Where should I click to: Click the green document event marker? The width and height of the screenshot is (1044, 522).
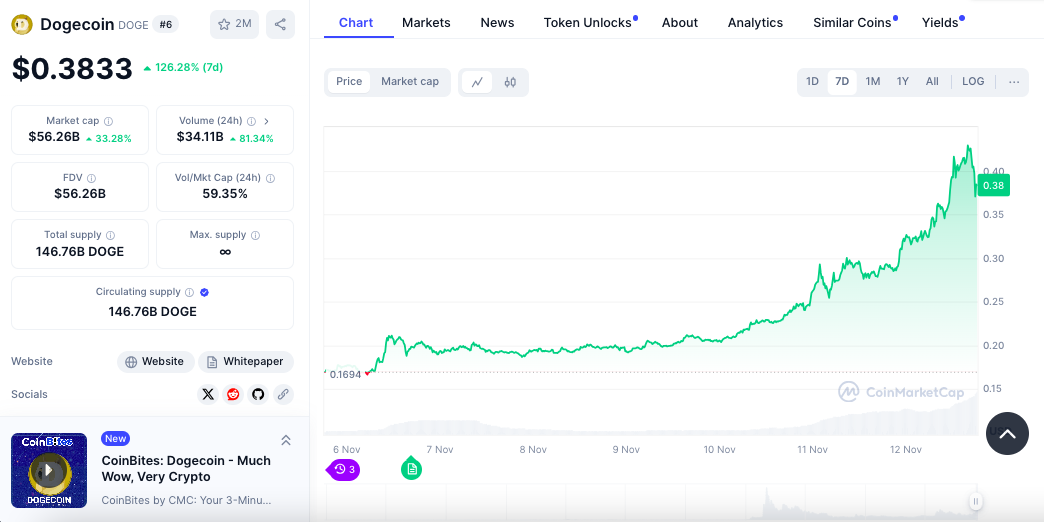tap(411, 469)
